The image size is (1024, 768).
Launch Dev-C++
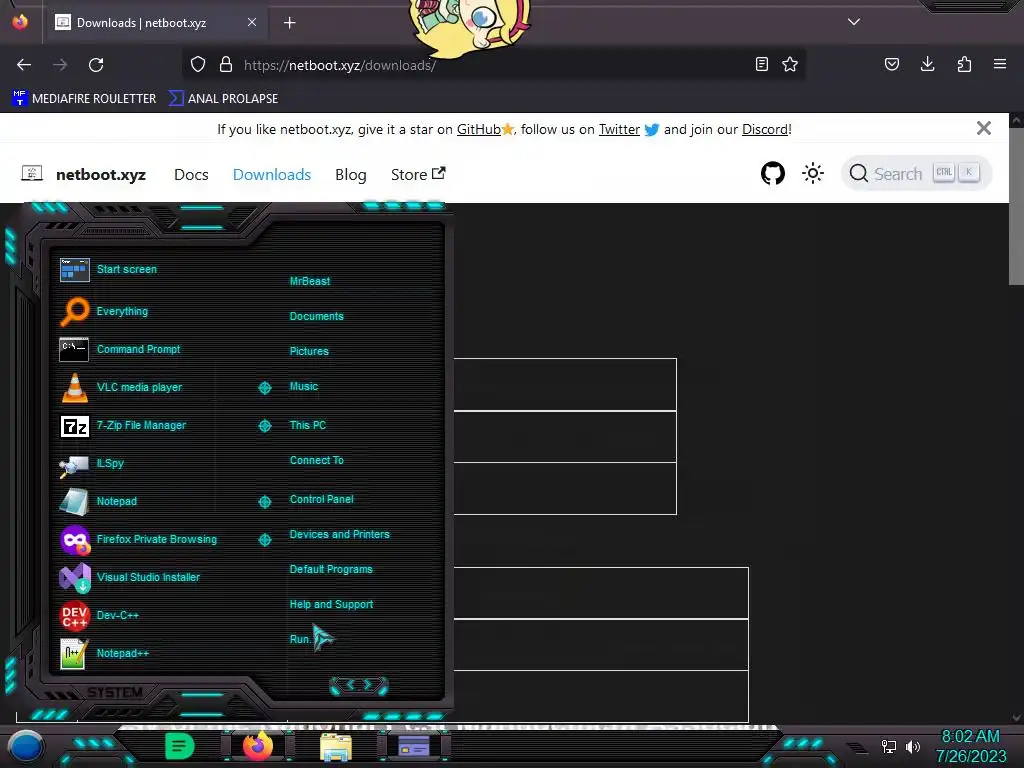point(99,615)
